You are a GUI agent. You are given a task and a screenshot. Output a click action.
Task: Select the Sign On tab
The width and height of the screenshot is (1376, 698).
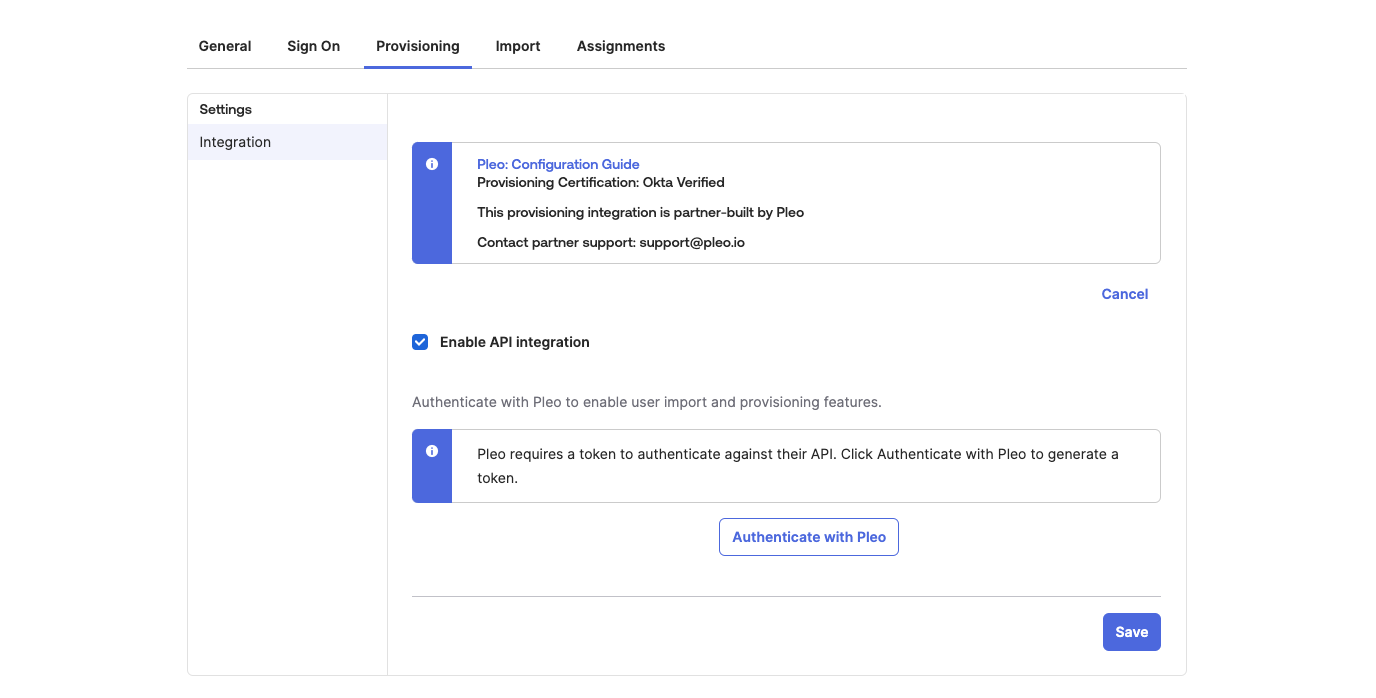click(x=313, y=46)
